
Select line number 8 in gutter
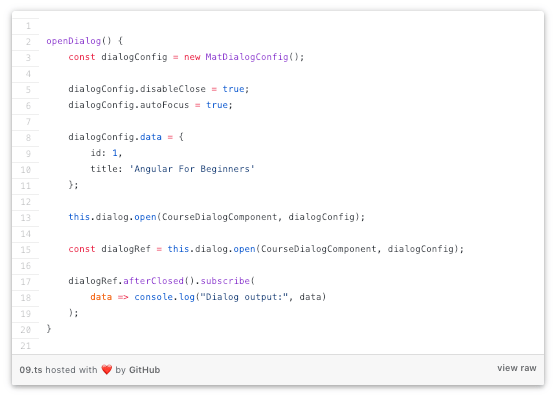(x=28, y=138)
